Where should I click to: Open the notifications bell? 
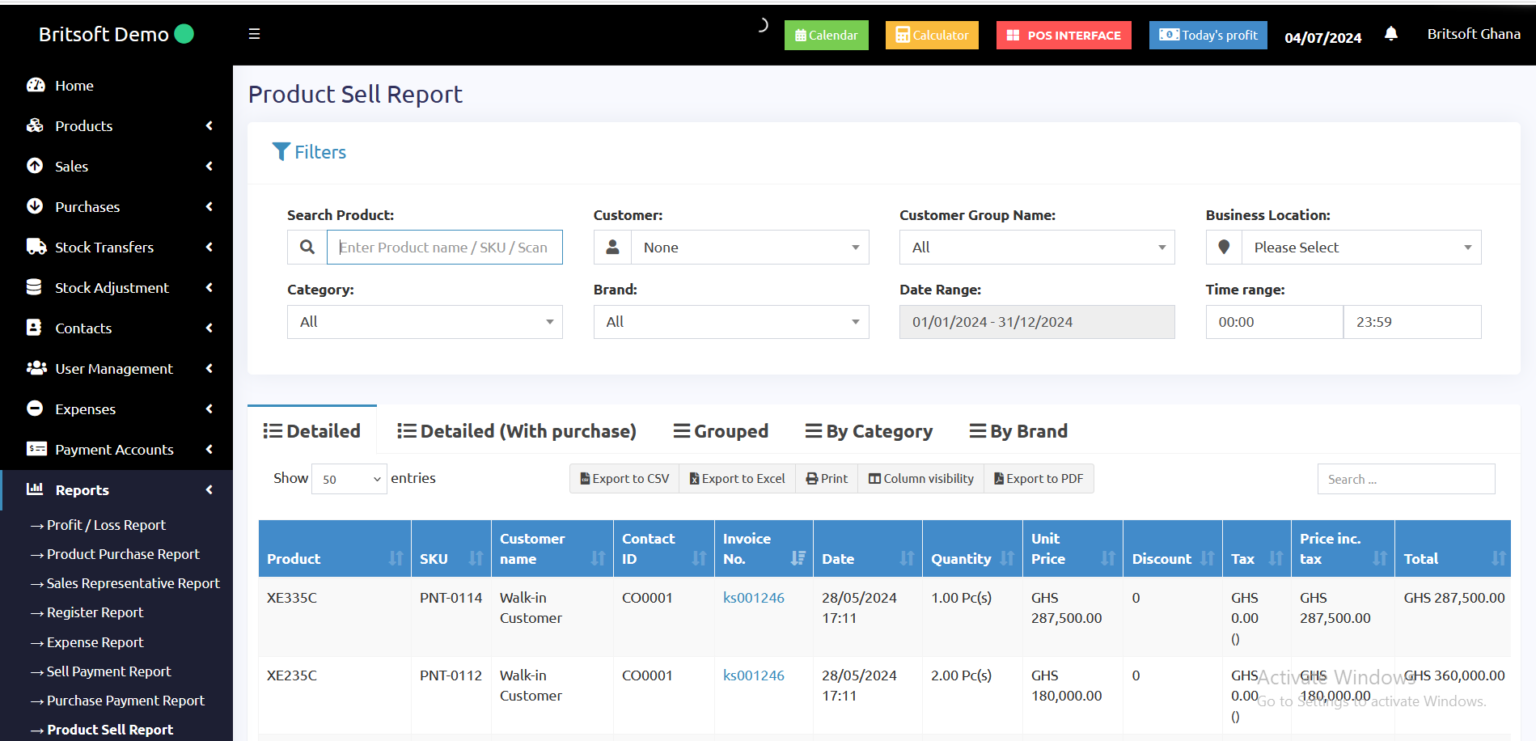[1391, 33]
